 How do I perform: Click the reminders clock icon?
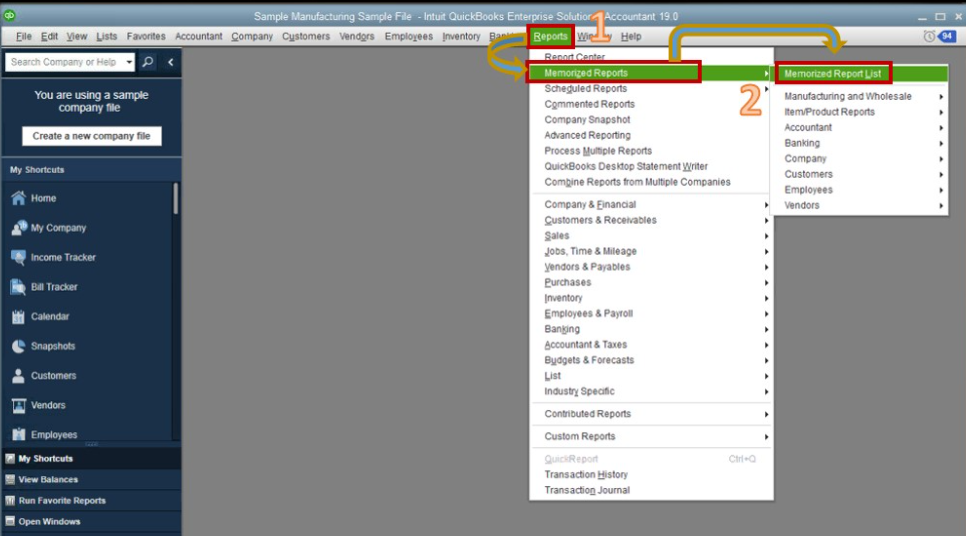929,36
